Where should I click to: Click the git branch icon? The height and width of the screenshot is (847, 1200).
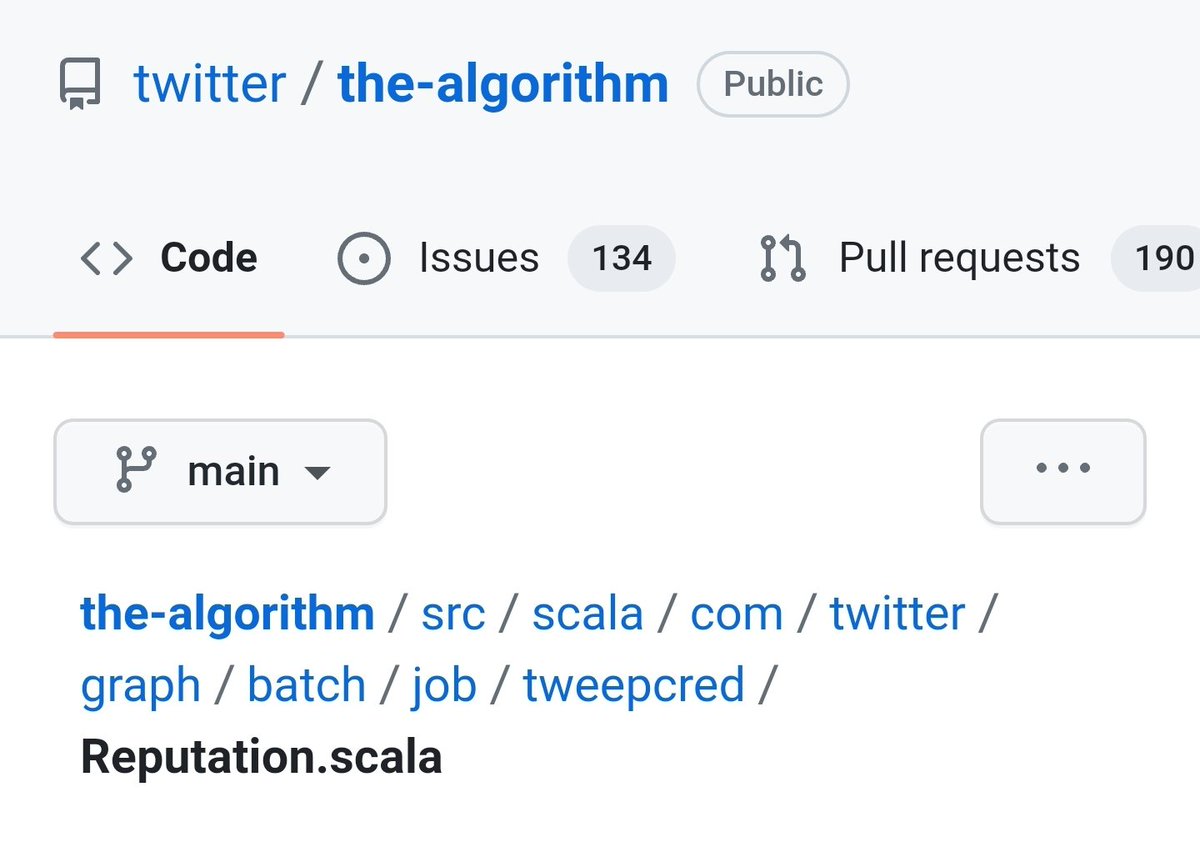(x=137, y=470)
